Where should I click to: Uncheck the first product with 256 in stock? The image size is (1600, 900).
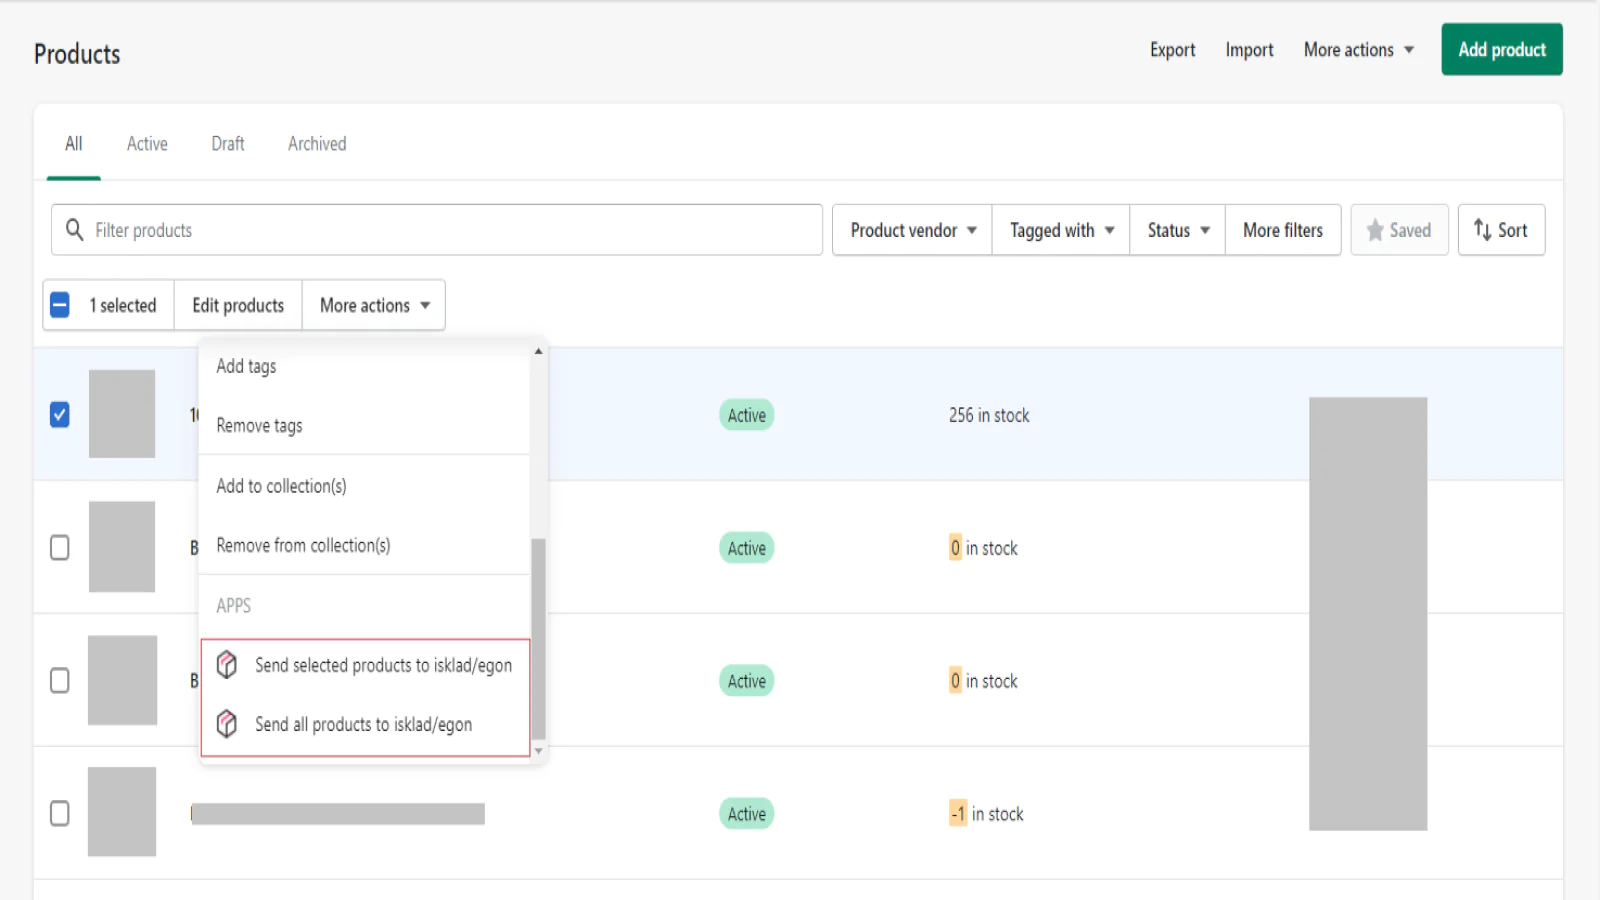(60, 415)
